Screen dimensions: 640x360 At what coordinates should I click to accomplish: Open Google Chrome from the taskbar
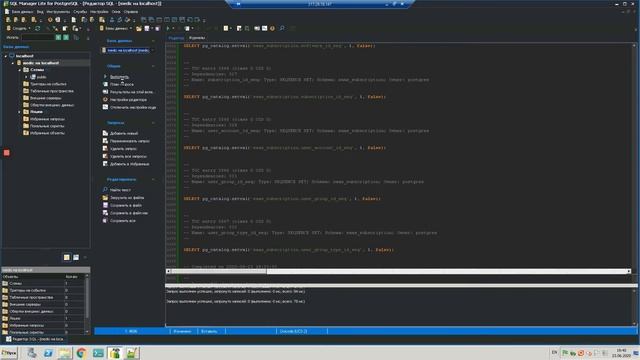(x=81, y=353)
